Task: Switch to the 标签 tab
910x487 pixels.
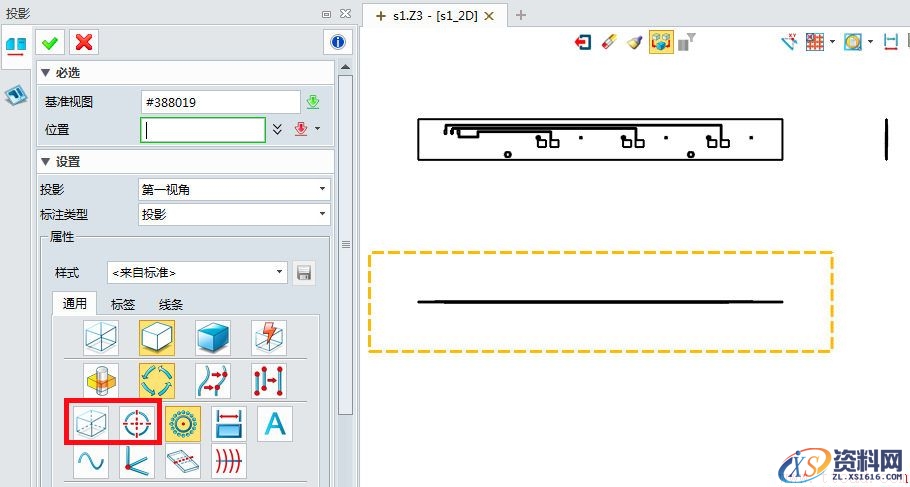Action: [123, 304]
